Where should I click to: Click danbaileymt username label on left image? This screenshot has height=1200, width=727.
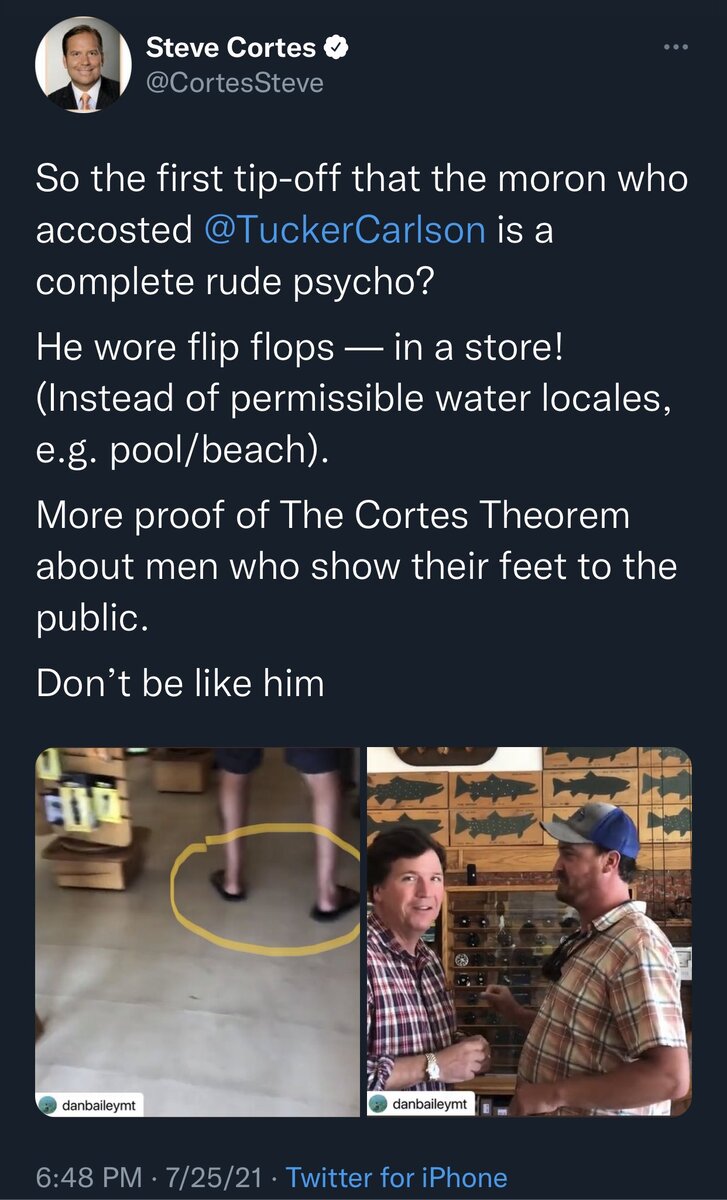click(x=100, y=1102)
